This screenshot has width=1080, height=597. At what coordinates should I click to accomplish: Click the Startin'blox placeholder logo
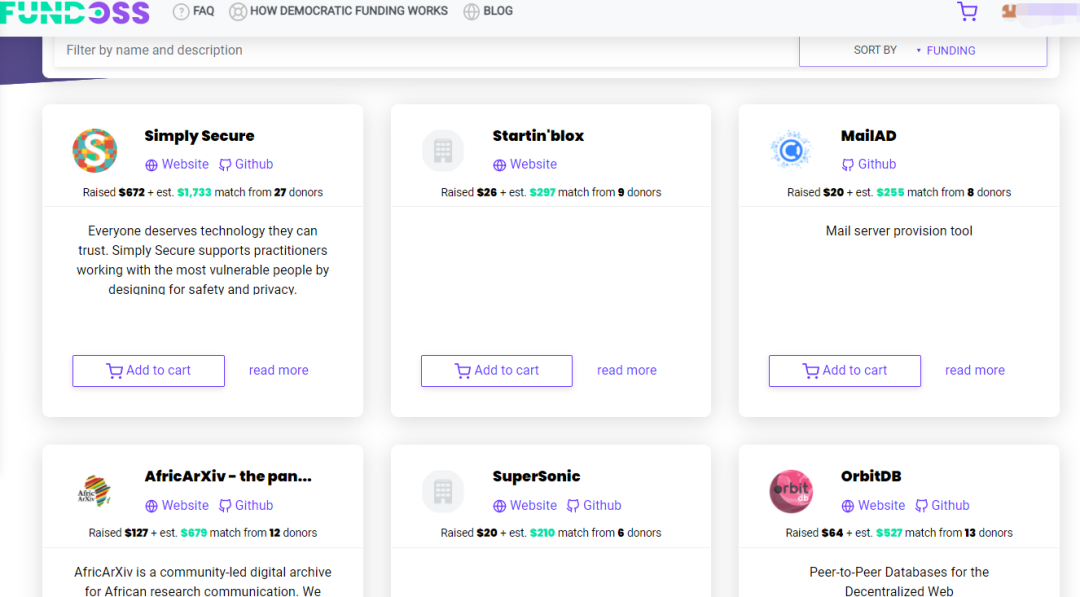click(x=443, y=150)
